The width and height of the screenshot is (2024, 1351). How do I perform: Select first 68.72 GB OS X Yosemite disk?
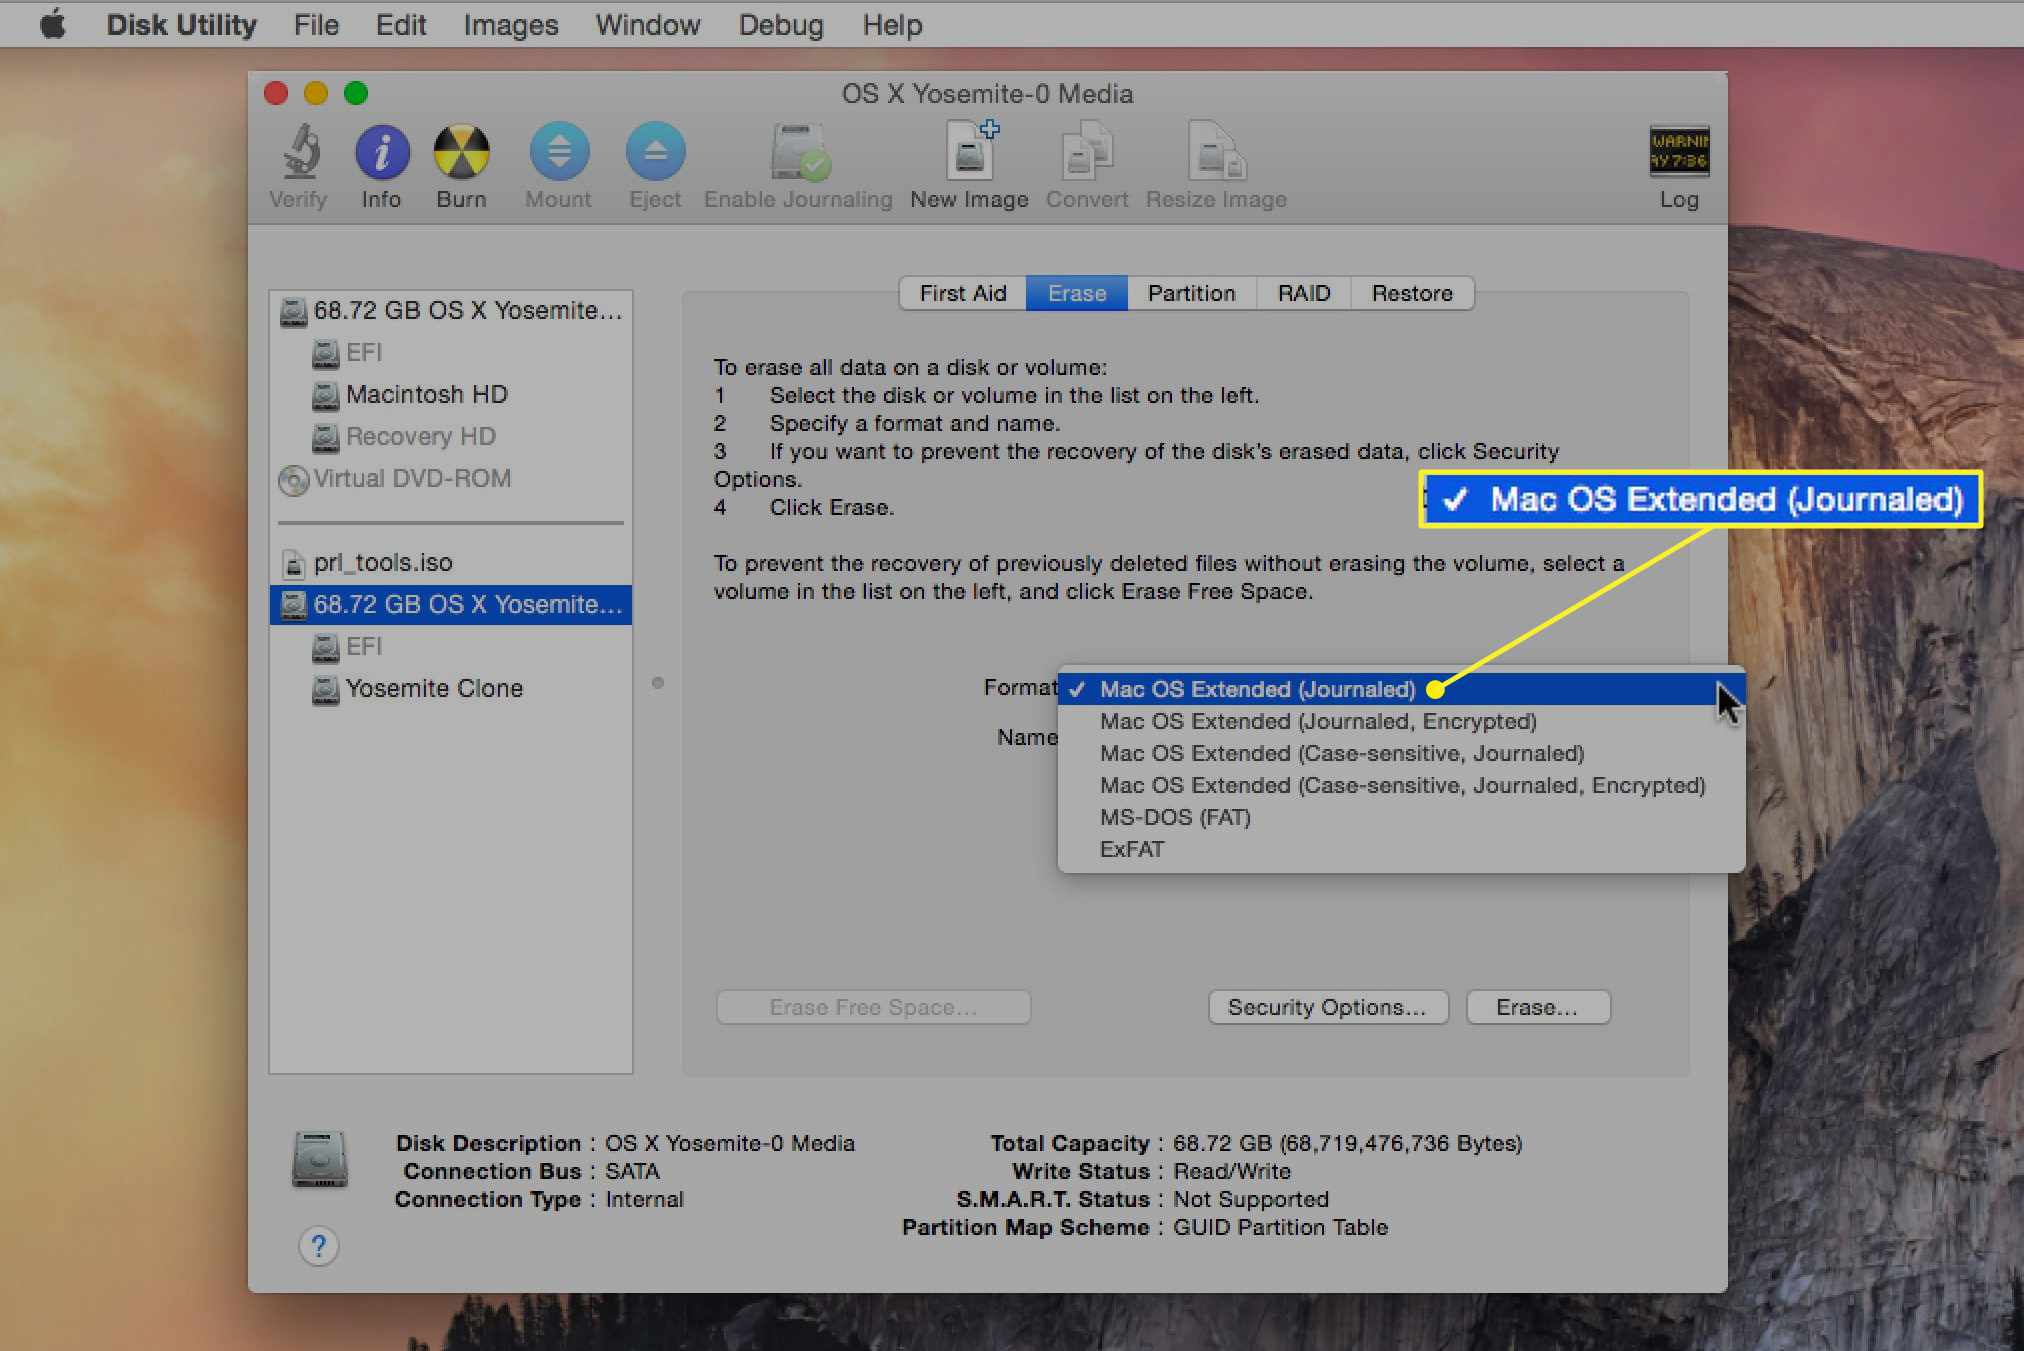point(451,311)
